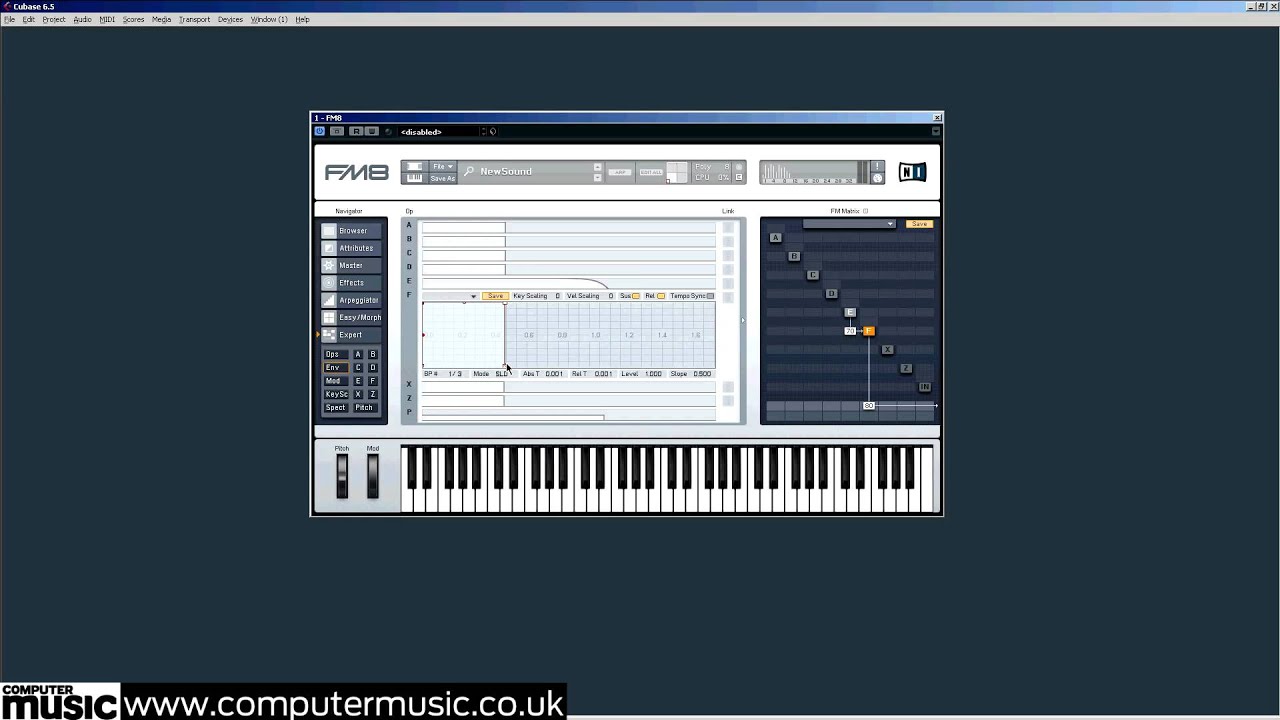Image resolution: width=1280 pixels, height=720 pixels.
Task: Open the File menu in Cubase
Action: 9,19
